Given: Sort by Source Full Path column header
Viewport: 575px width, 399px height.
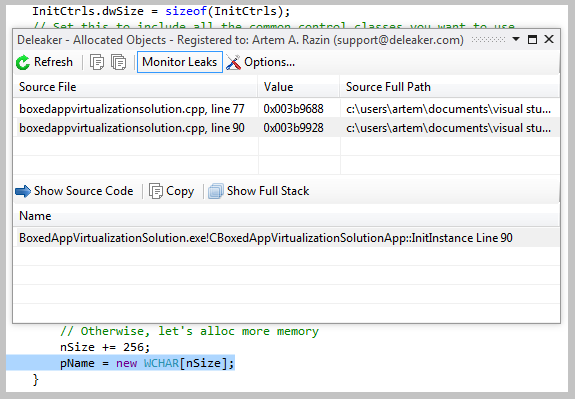Looking at the screenshot, I should pyautogui.click(x=450, y=87).
